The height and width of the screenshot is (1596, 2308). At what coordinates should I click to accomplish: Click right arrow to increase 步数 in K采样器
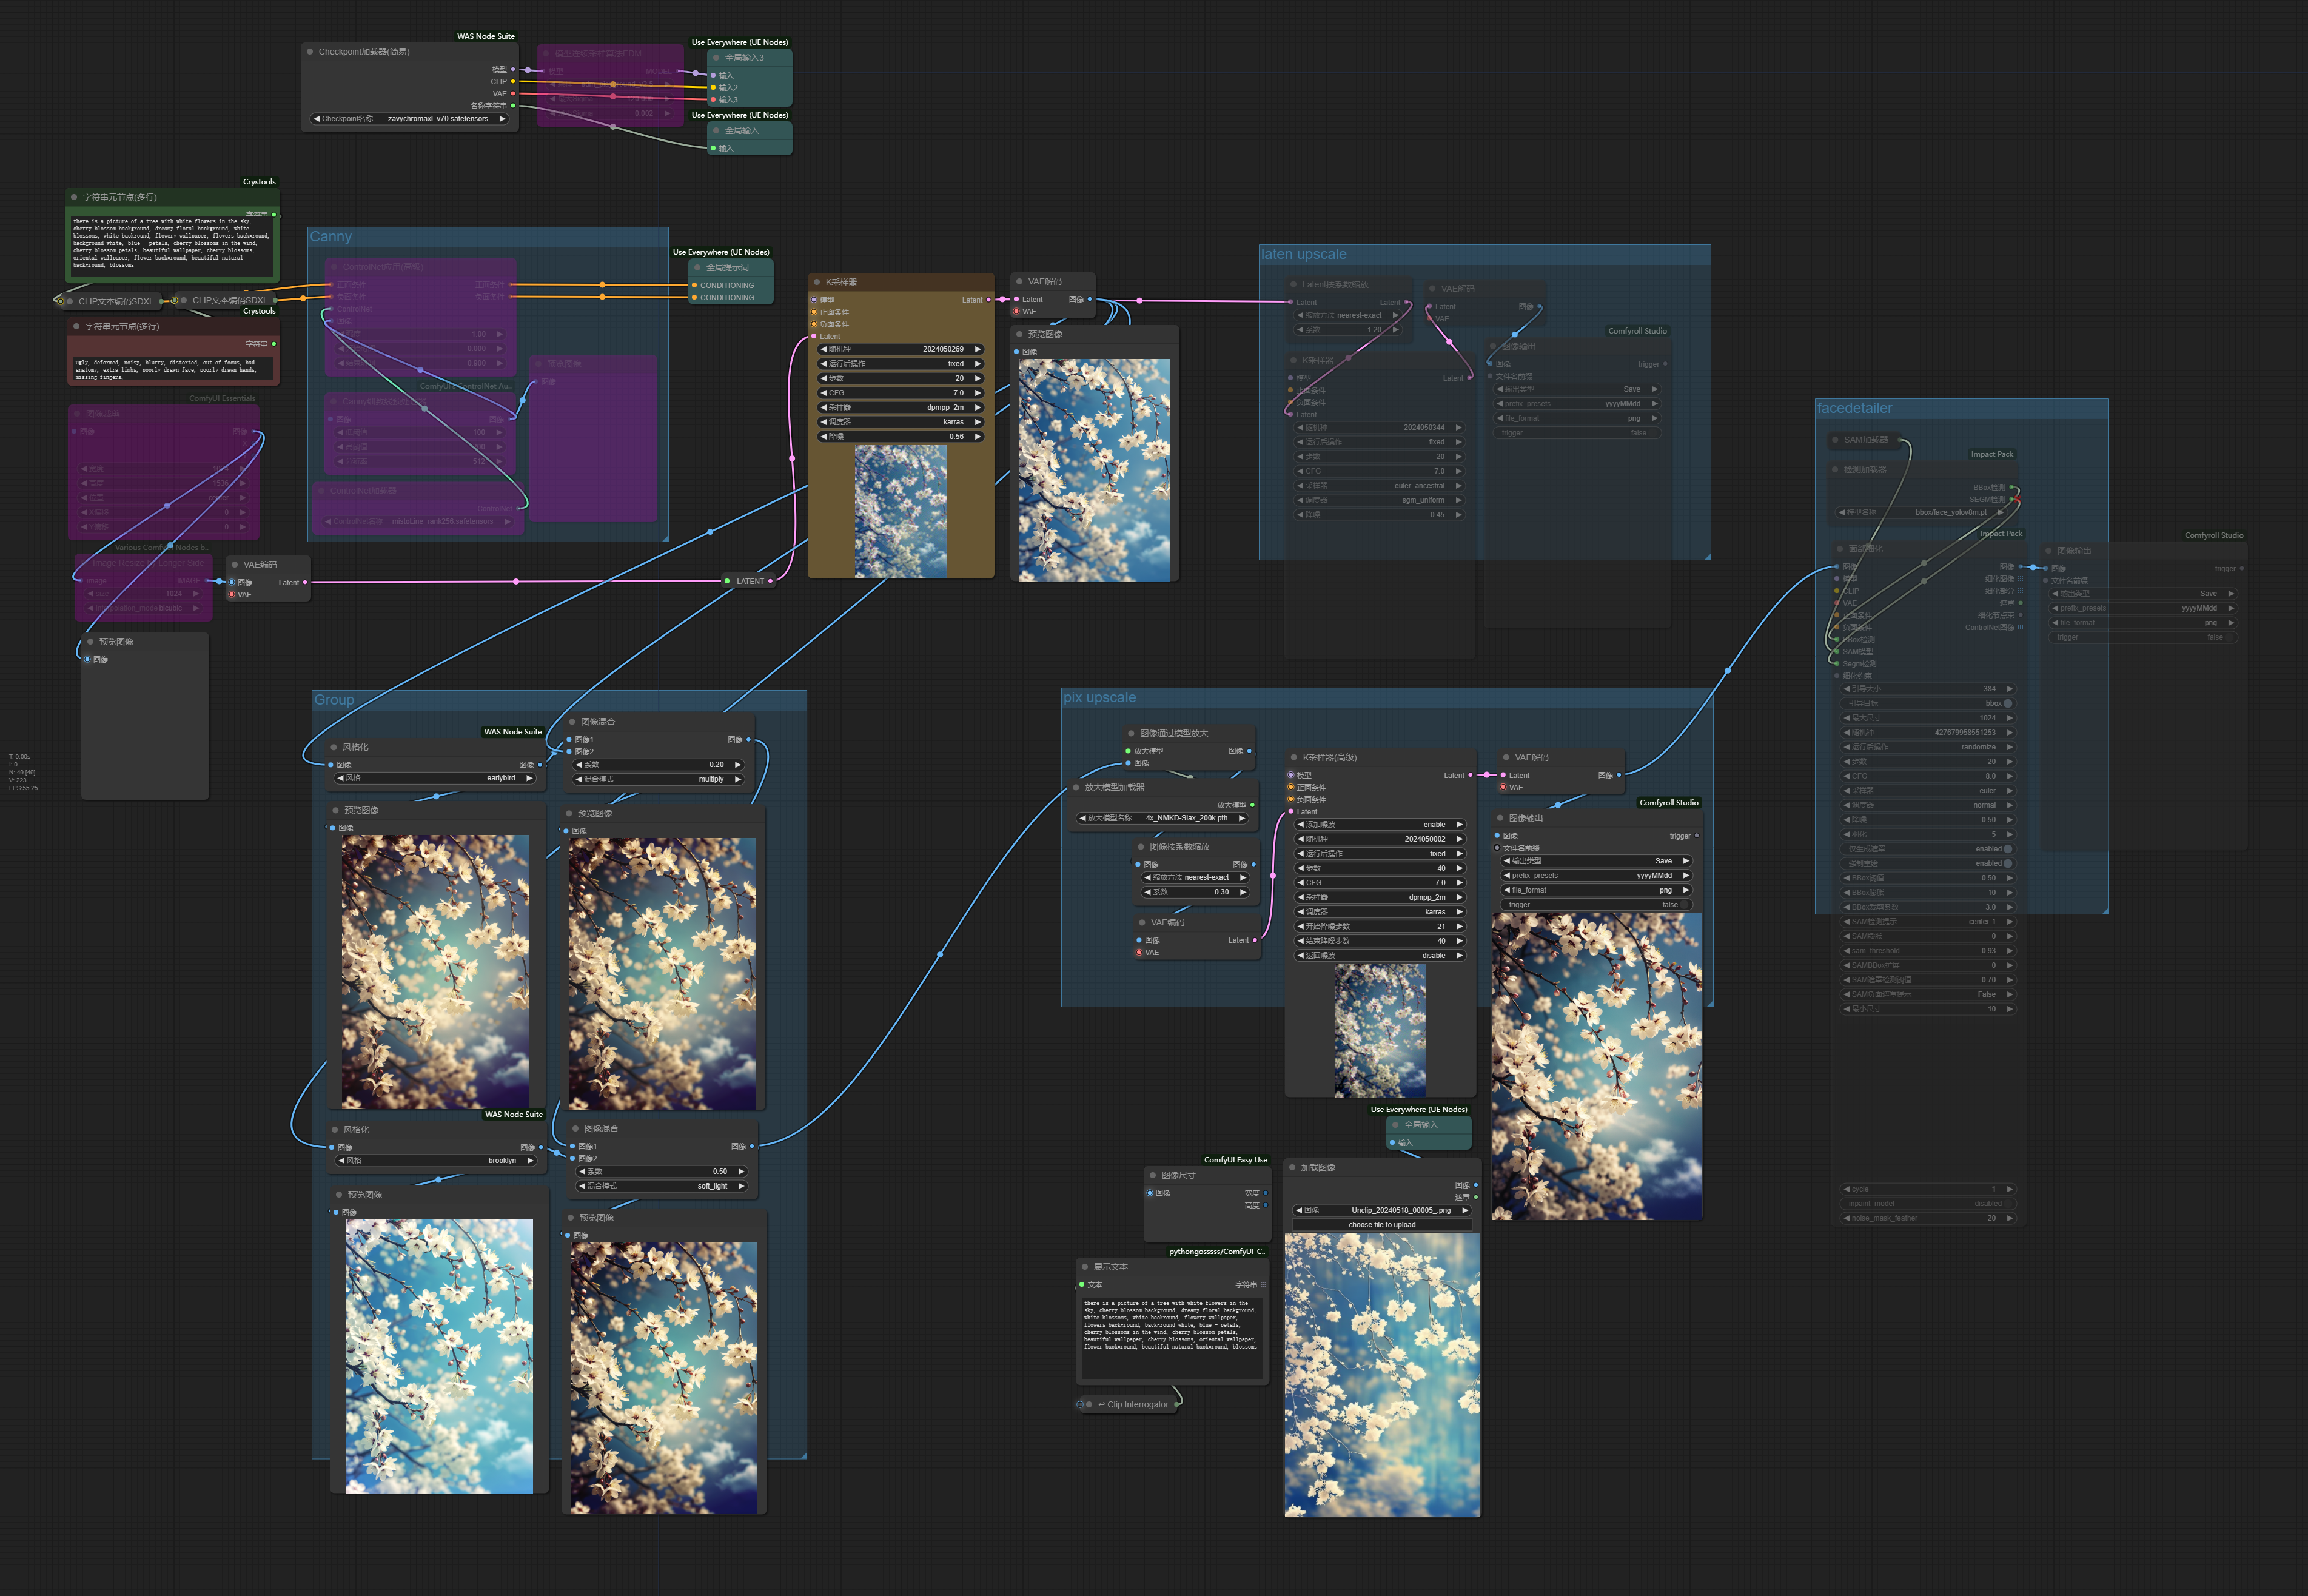click(x=978, y=378)
